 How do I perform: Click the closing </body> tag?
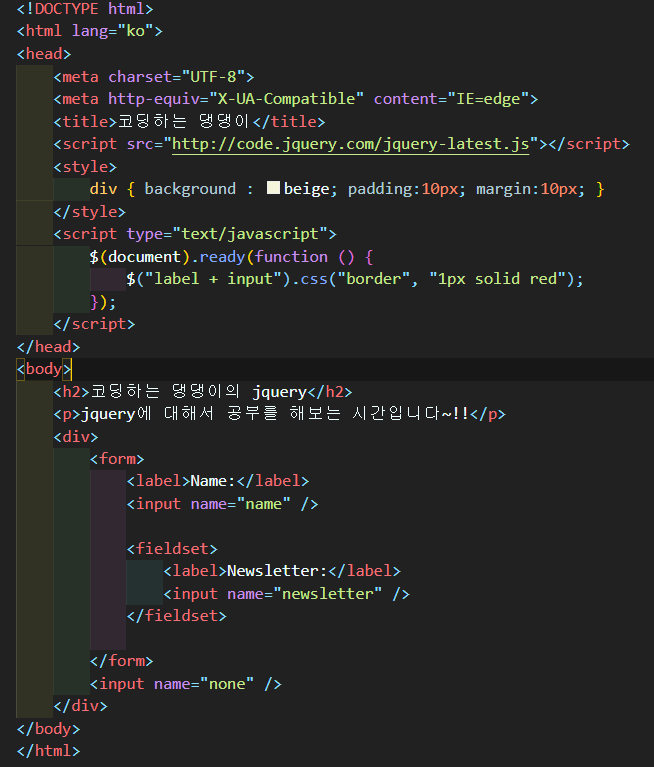coord(48,729)
